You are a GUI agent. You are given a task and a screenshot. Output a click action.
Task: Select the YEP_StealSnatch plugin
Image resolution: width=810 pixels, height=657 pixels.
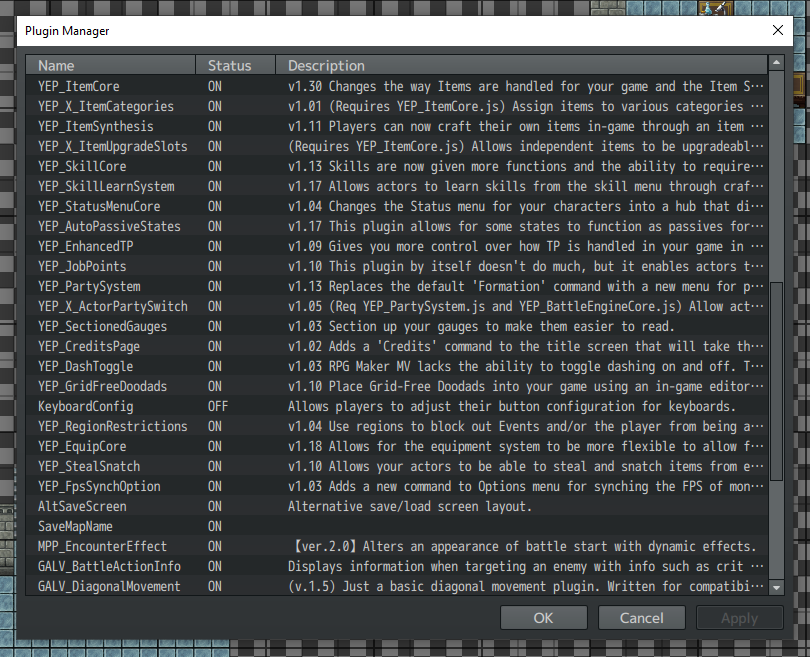click(397, 466)
